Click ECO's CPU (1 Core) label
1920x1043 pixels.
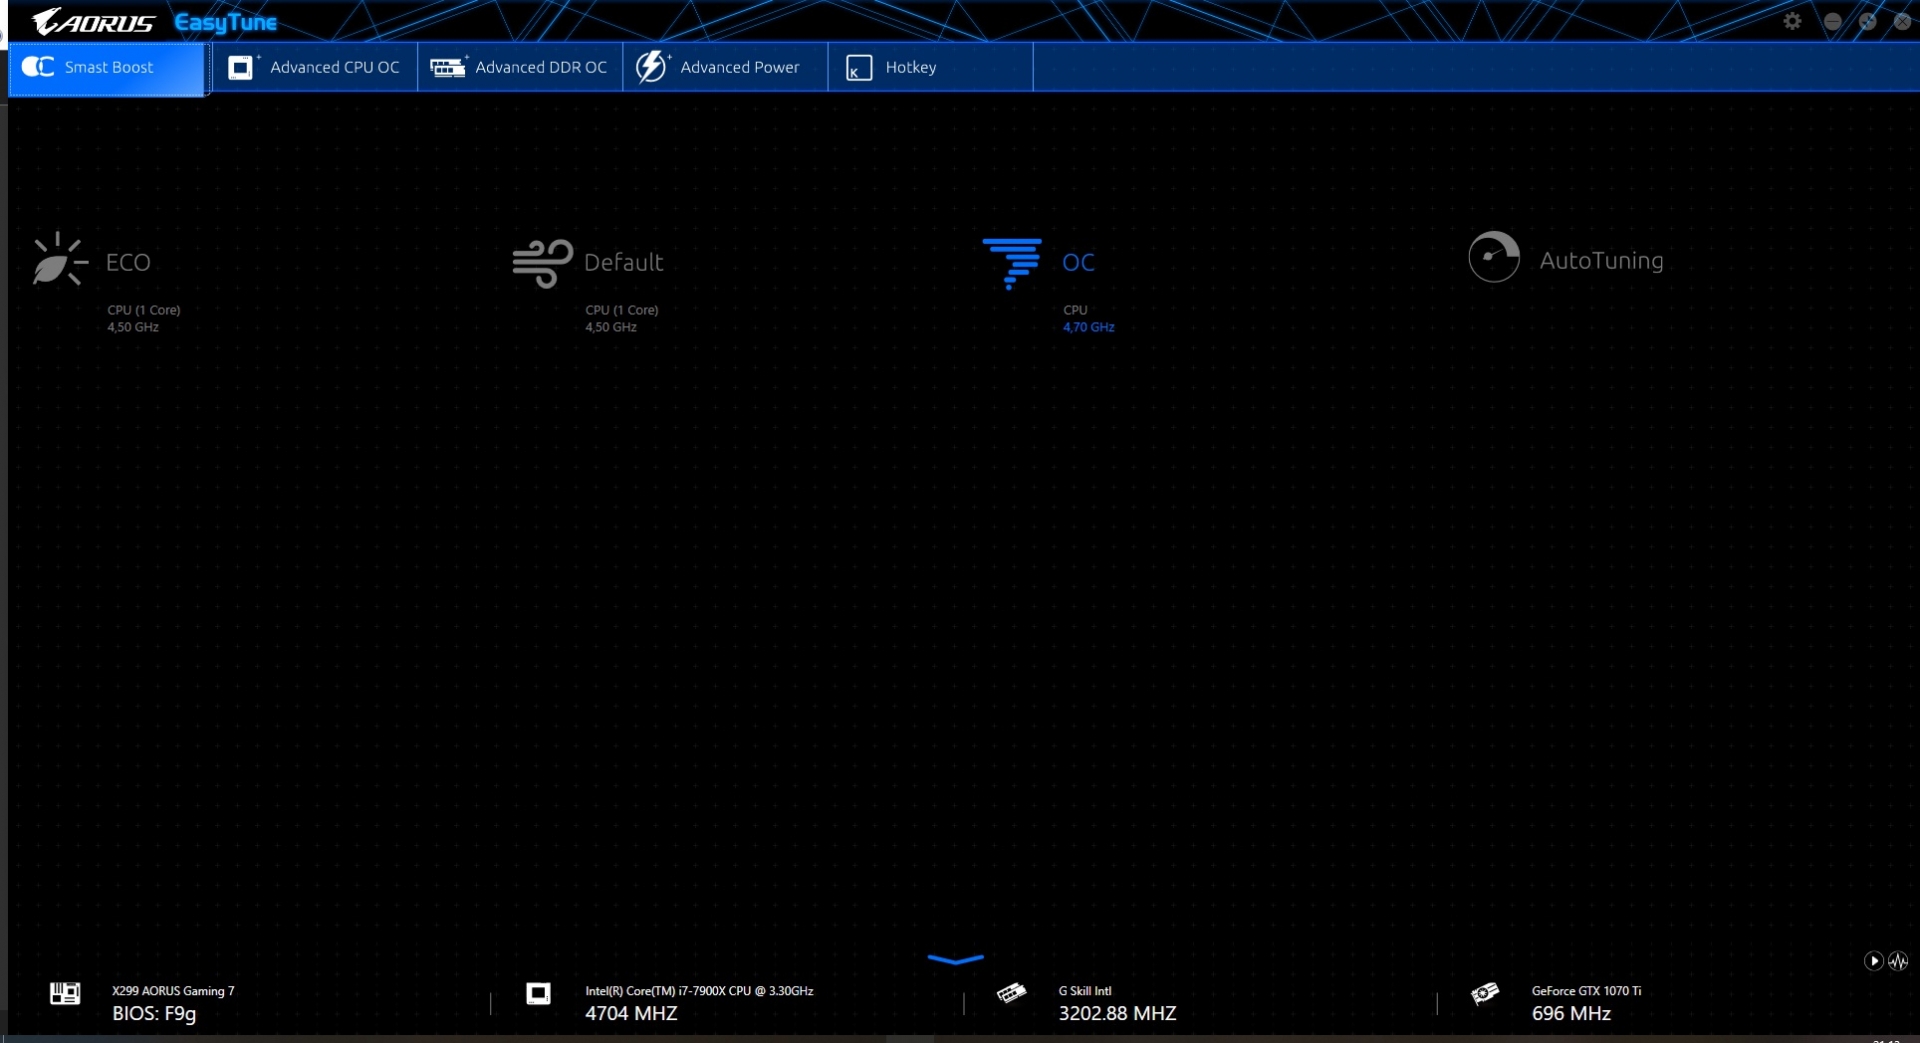[x=144, y=310]
